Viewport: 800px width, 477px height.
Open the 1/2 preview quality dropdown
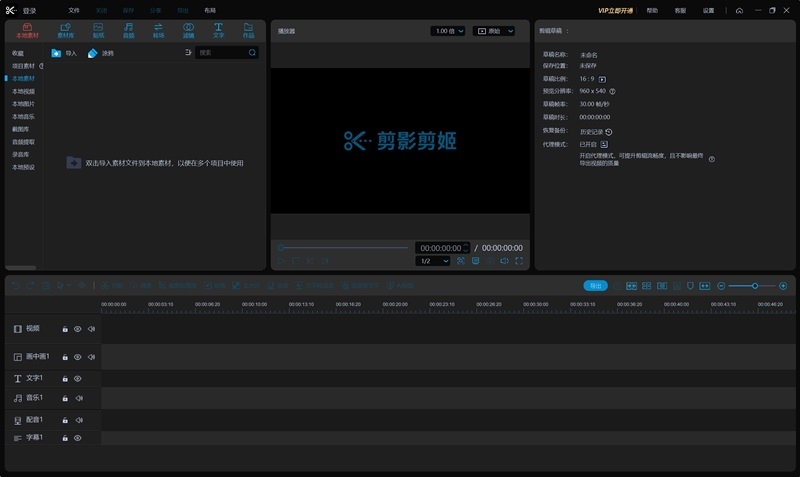433,261
